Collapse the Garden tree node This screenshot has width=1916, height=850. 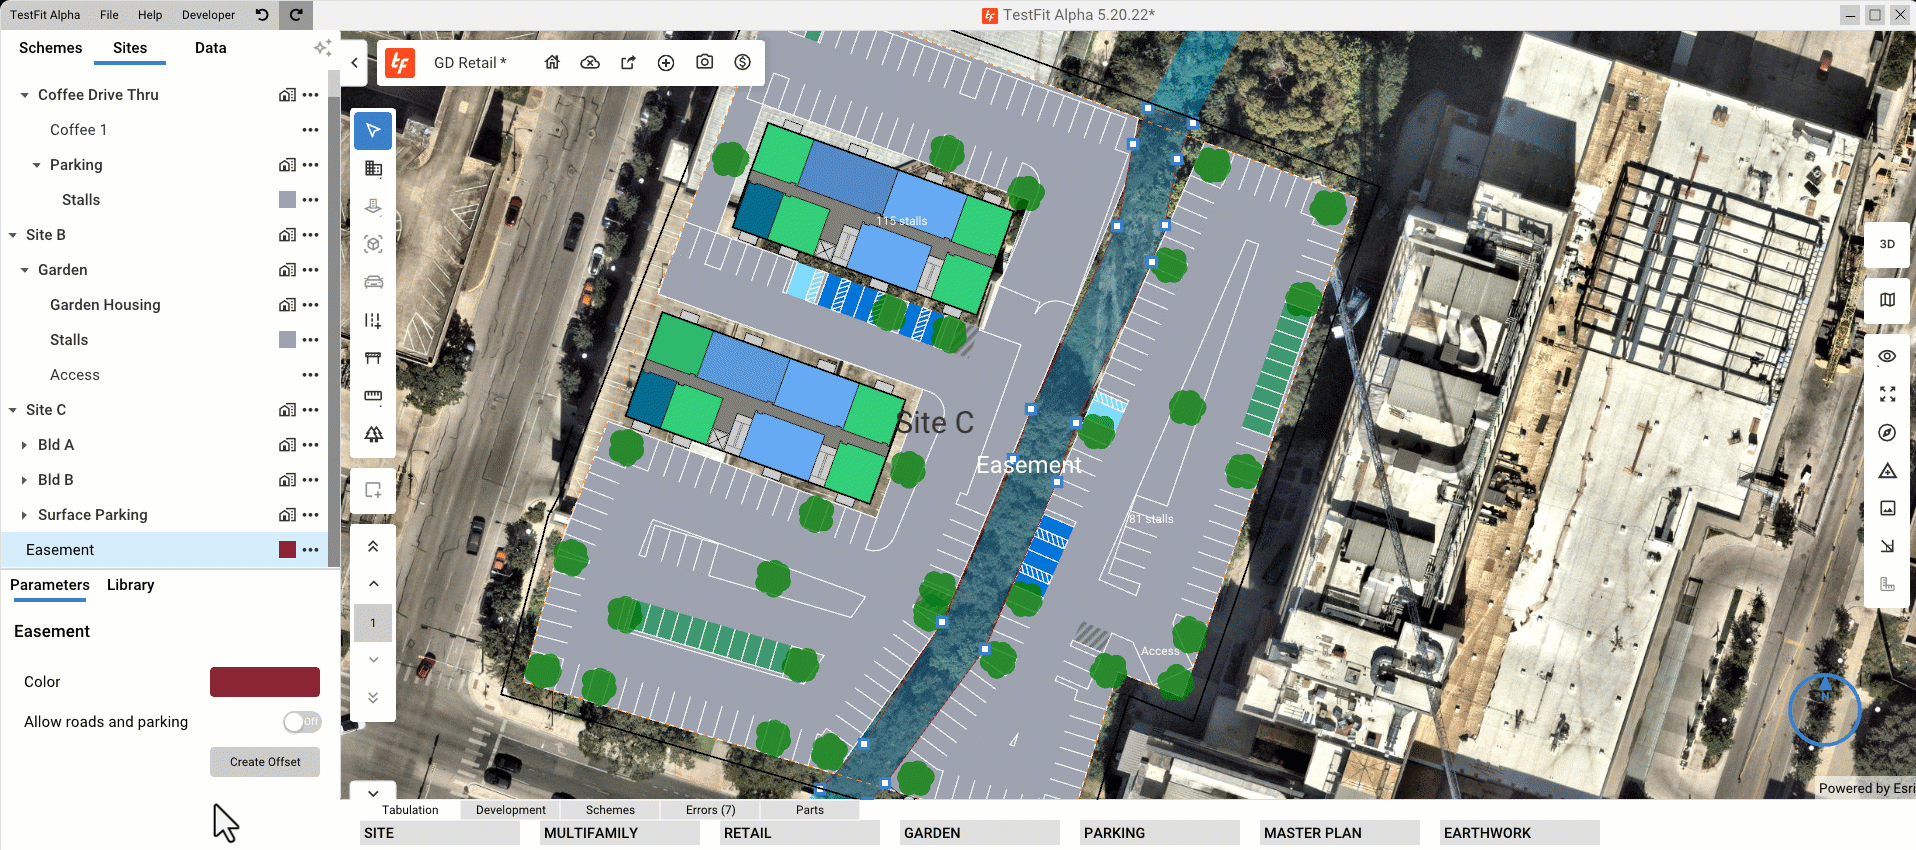point(24,270)
